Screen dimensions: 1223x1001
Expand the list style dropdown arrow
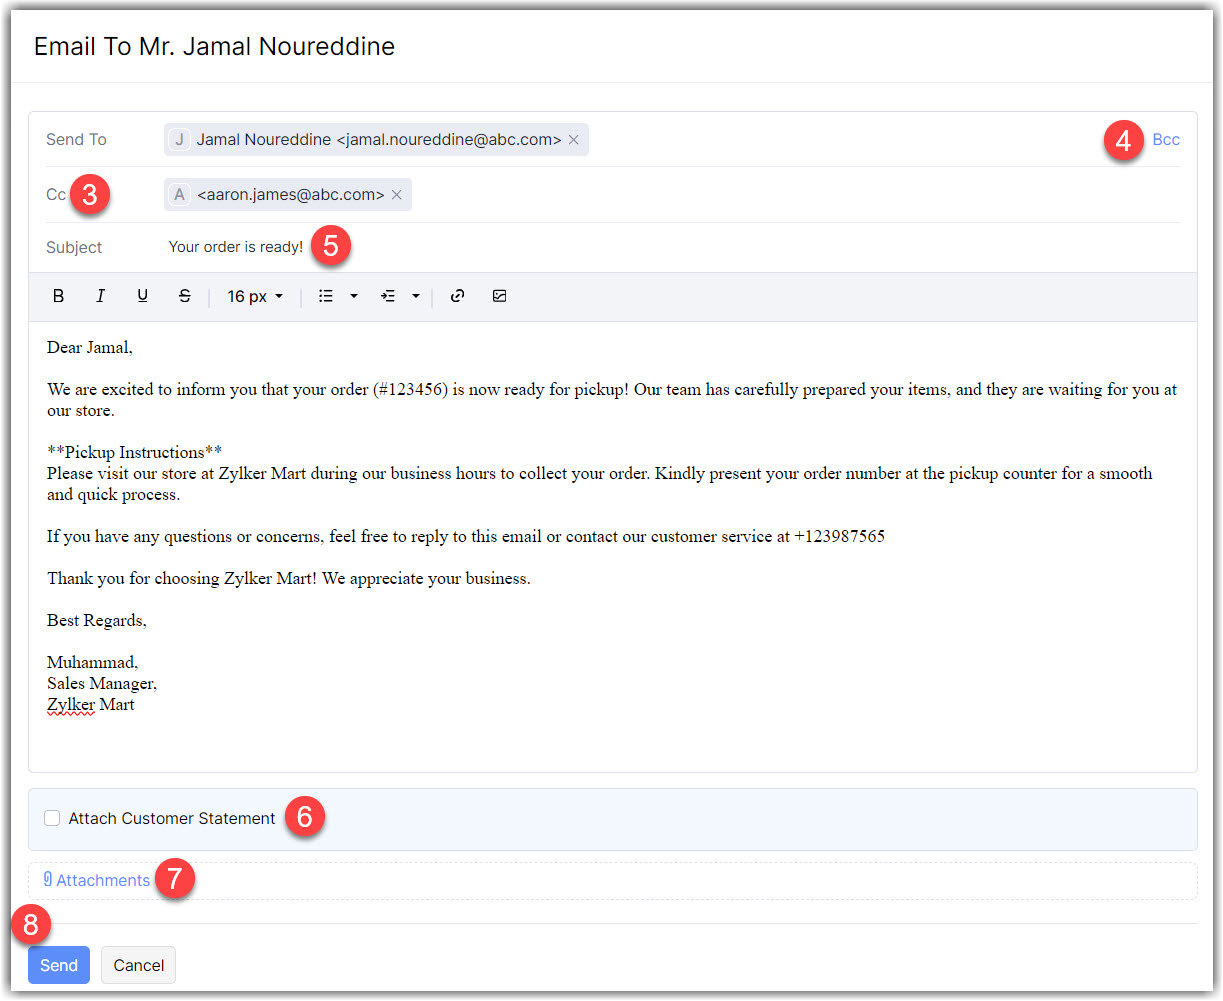(x=354, y=296)
